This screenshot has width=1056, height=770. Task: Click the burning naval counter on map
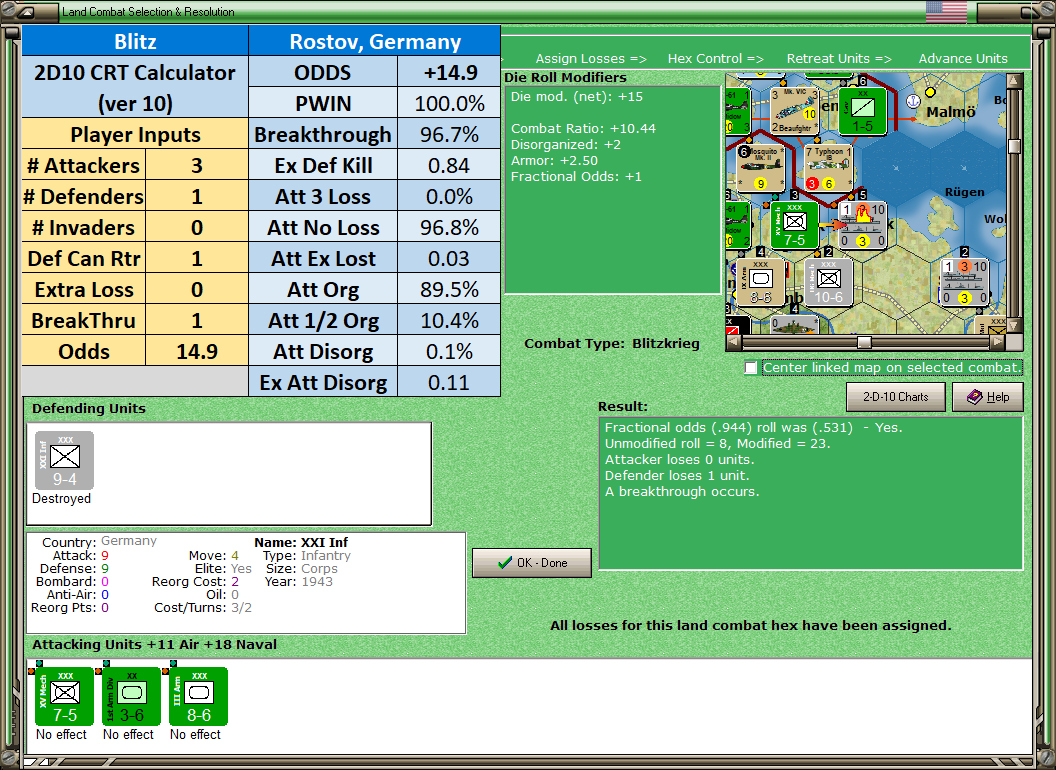coord(863,225)
